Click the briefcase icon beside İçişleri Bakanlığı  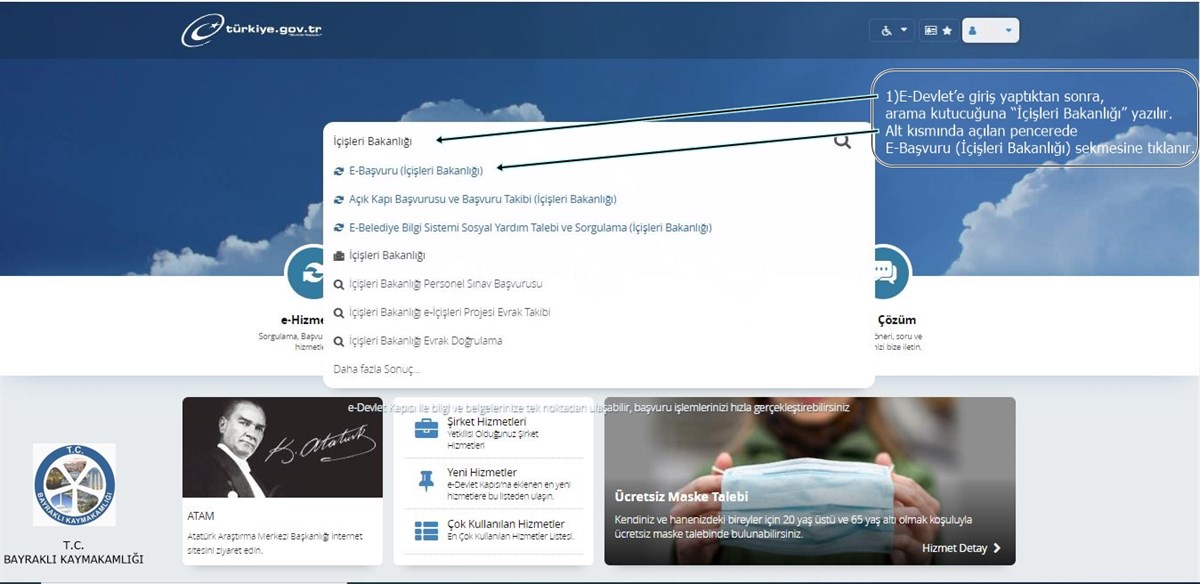point(339,256)
